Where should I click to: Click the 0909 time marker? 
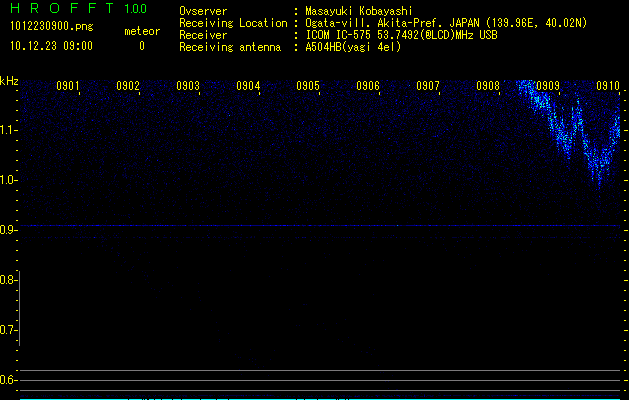[x=548, y=86]
